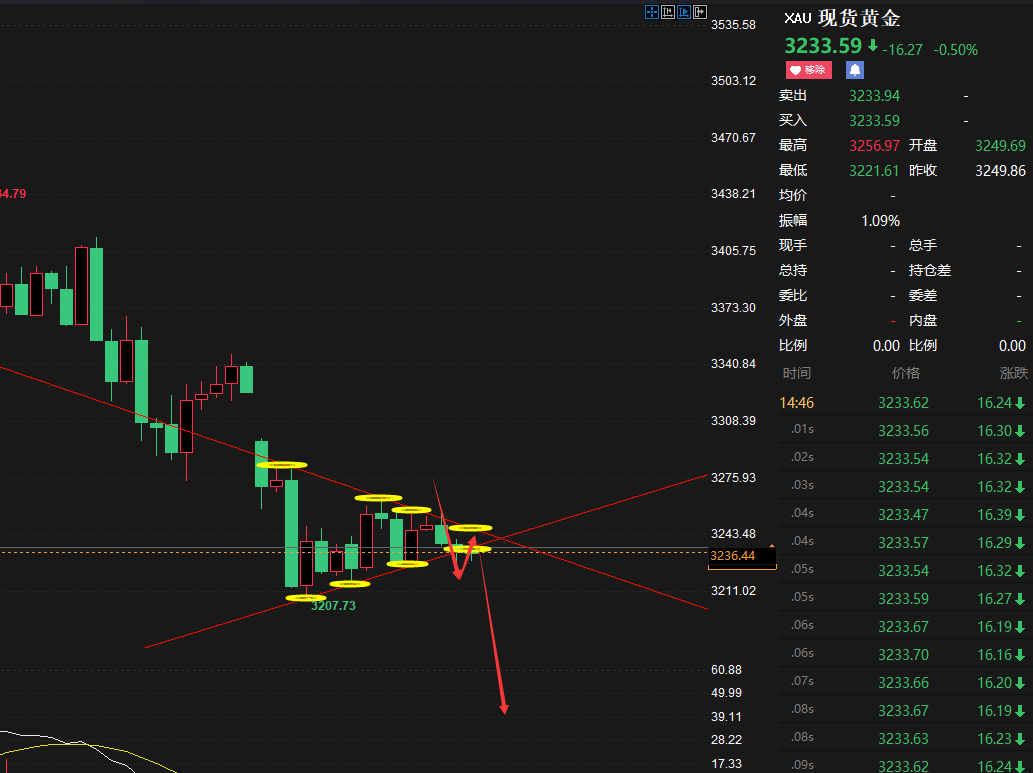Select tick price 3233.63 at .08s

point(903,739)
